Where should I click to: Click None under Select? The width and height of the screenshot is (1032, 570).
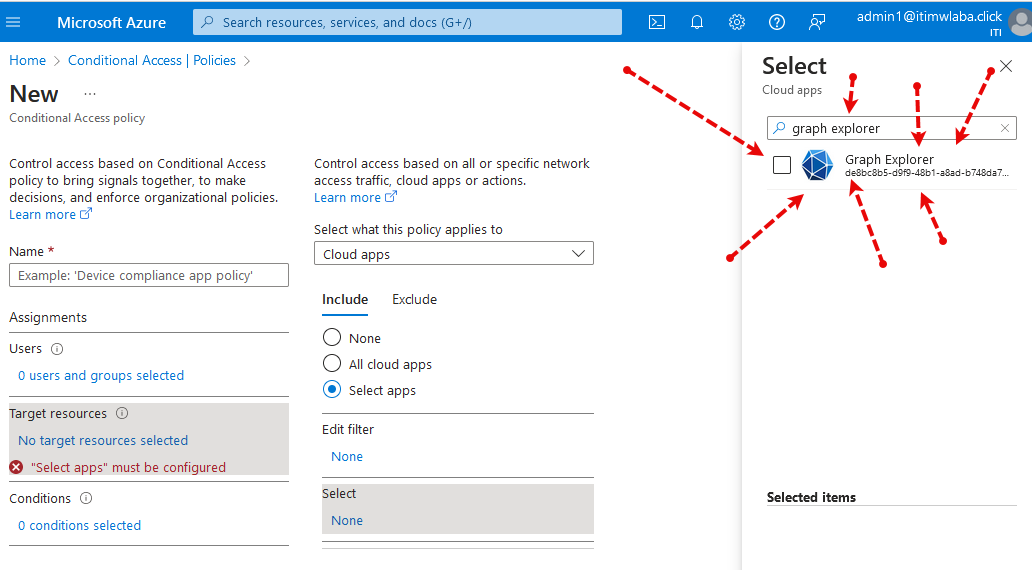pos(347,521)
